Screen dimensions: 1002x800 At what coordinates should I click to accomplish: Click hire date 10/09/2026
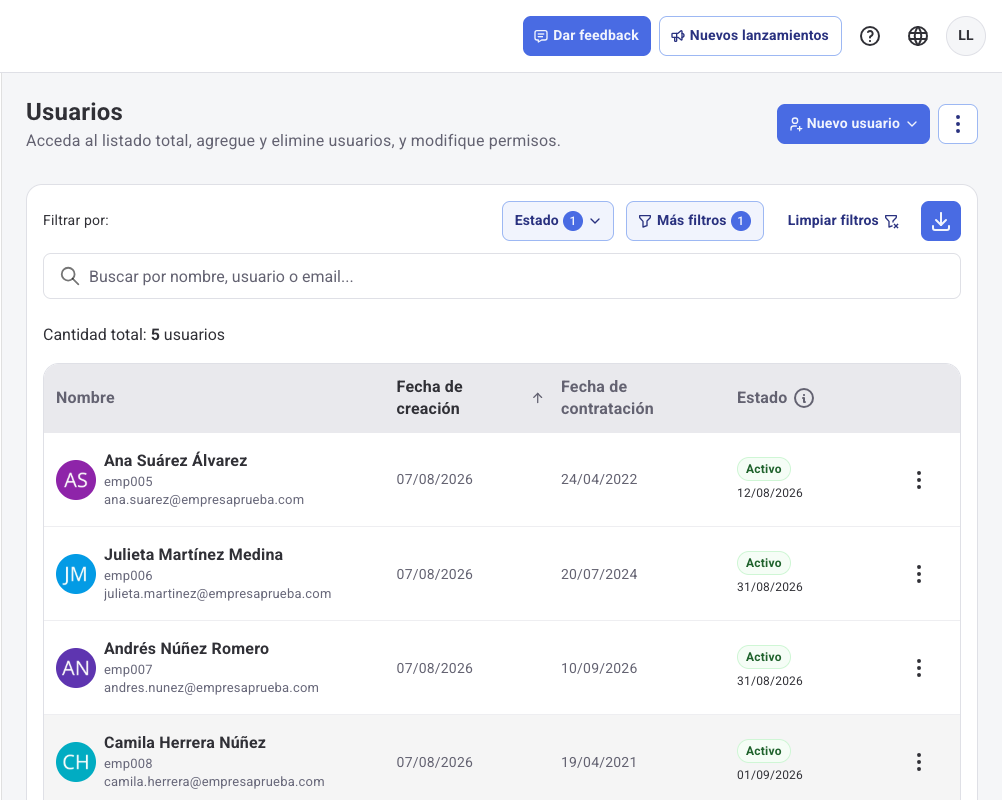(599, 668)
